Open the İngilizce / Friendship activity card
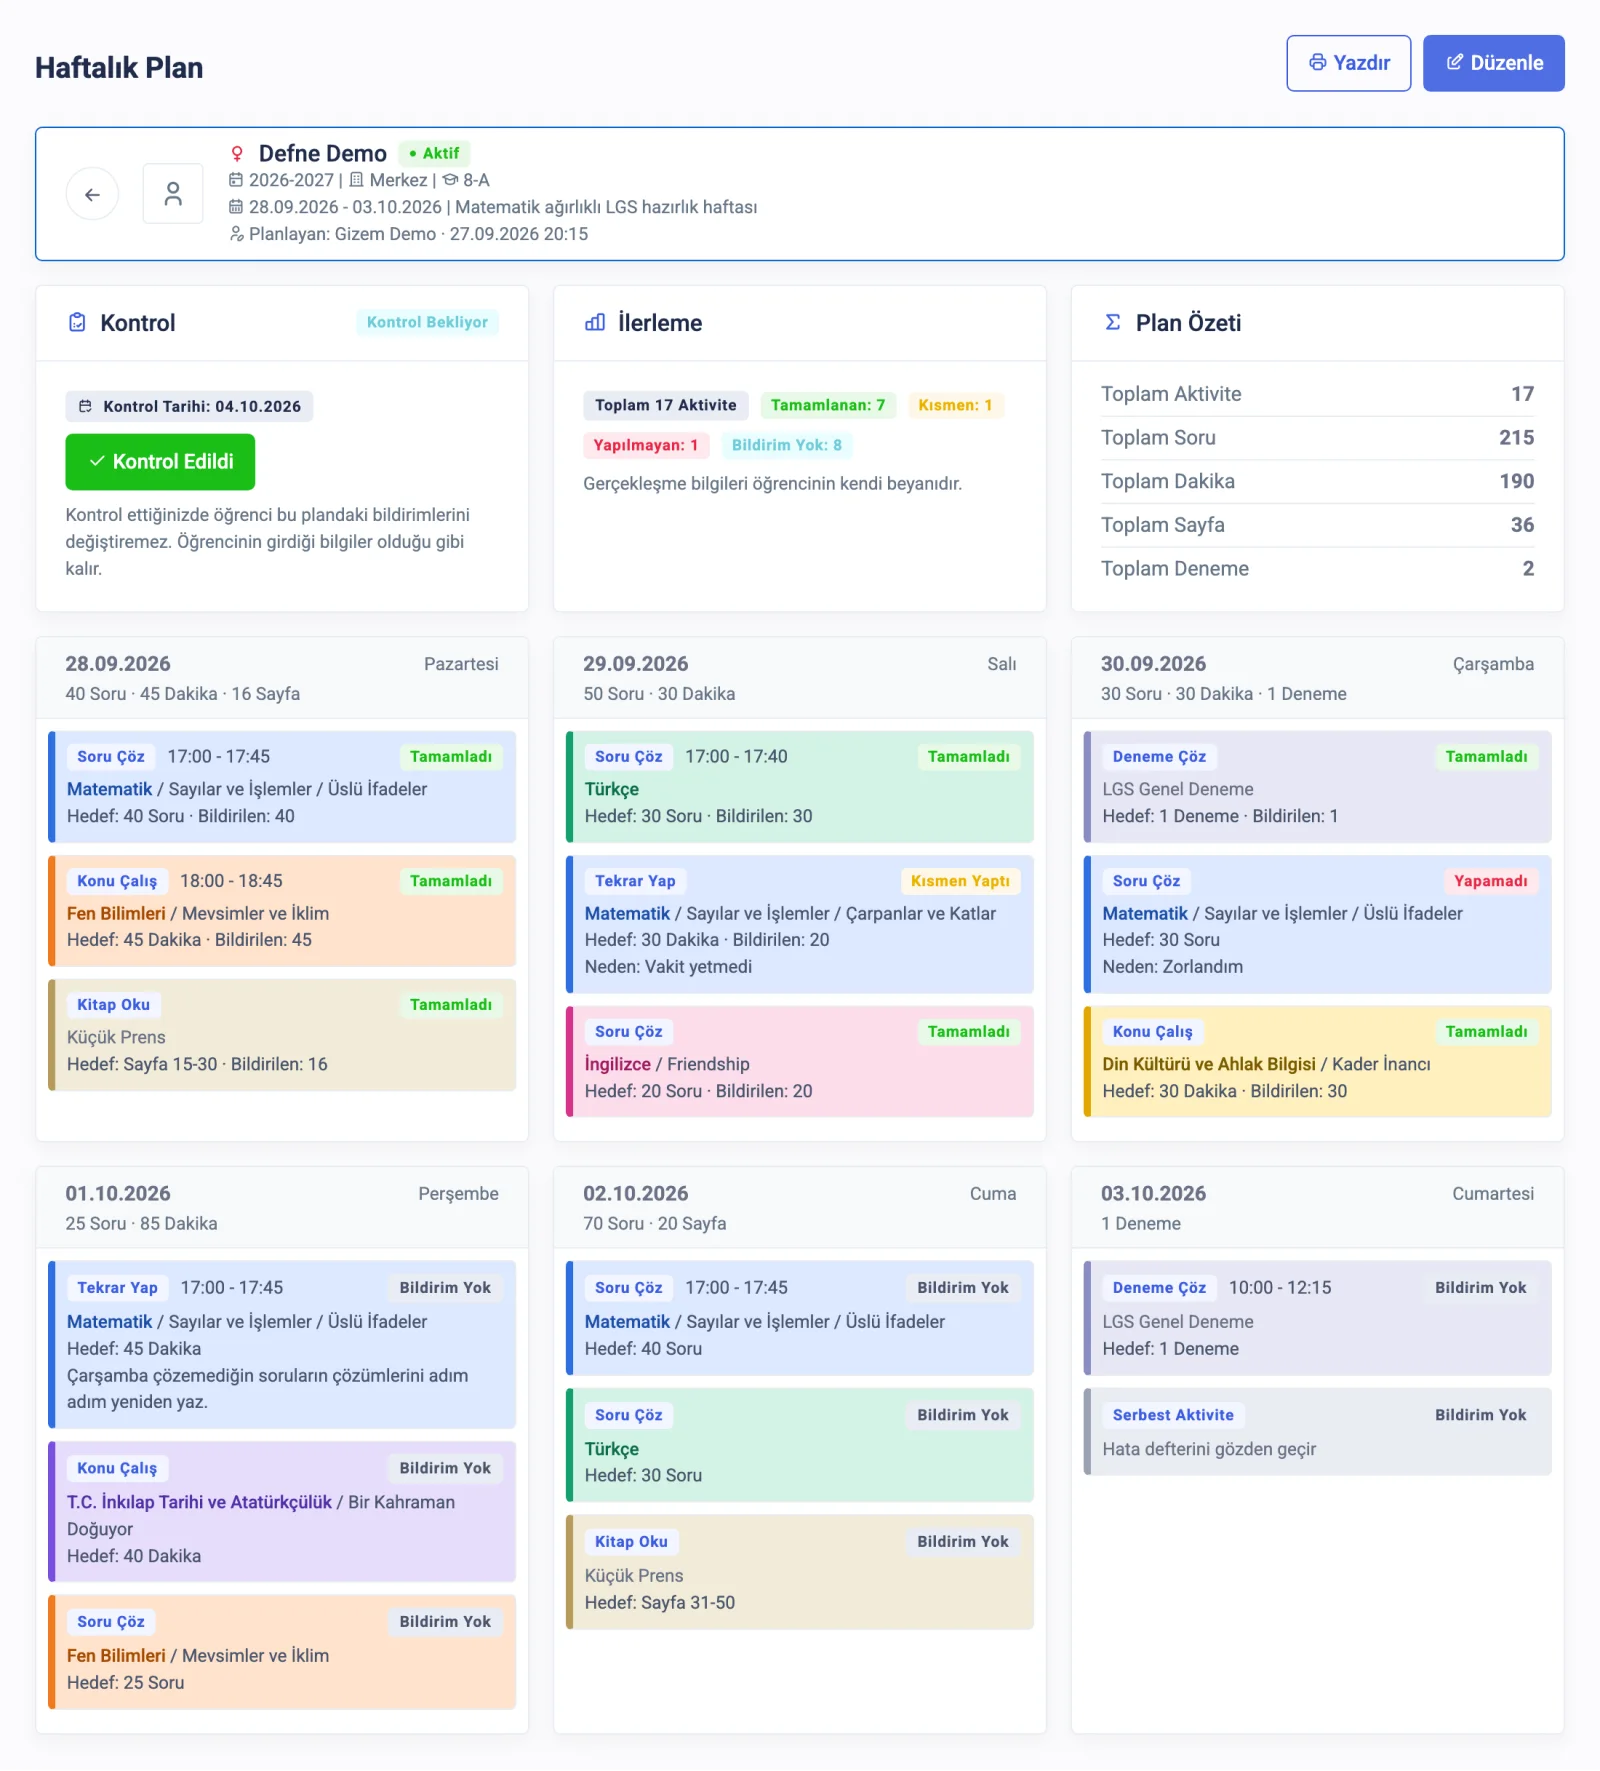This screenshot has height=1771, width=1600. pos(800,1061)
